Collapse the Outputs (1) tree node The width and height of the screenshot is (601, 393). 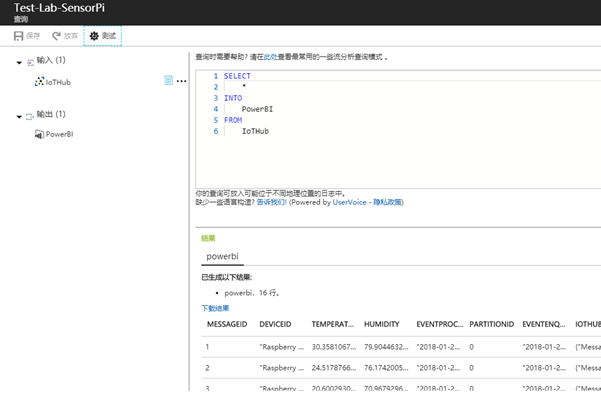tap(19, 117)
